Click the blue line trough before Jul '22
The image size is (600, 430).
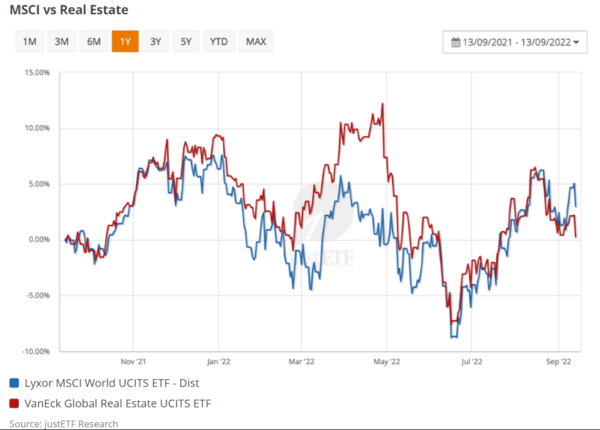point(454,337)
